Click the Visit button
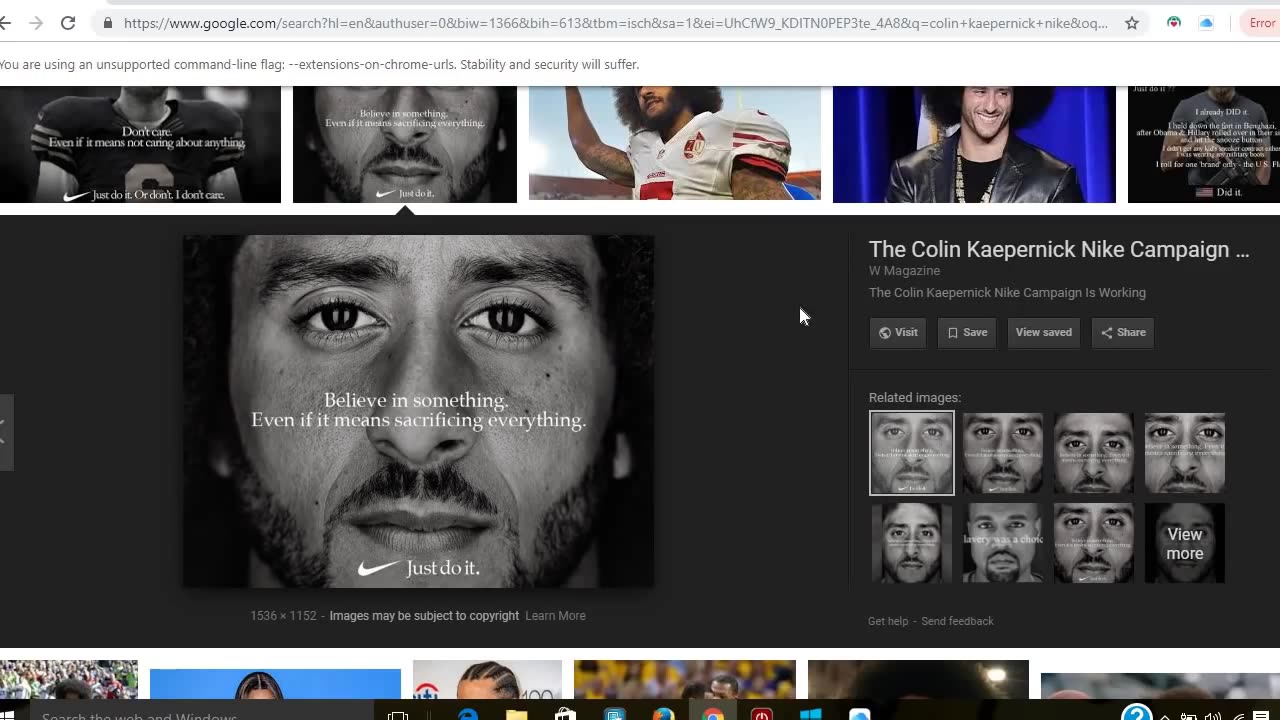 [x=898, y=333]
